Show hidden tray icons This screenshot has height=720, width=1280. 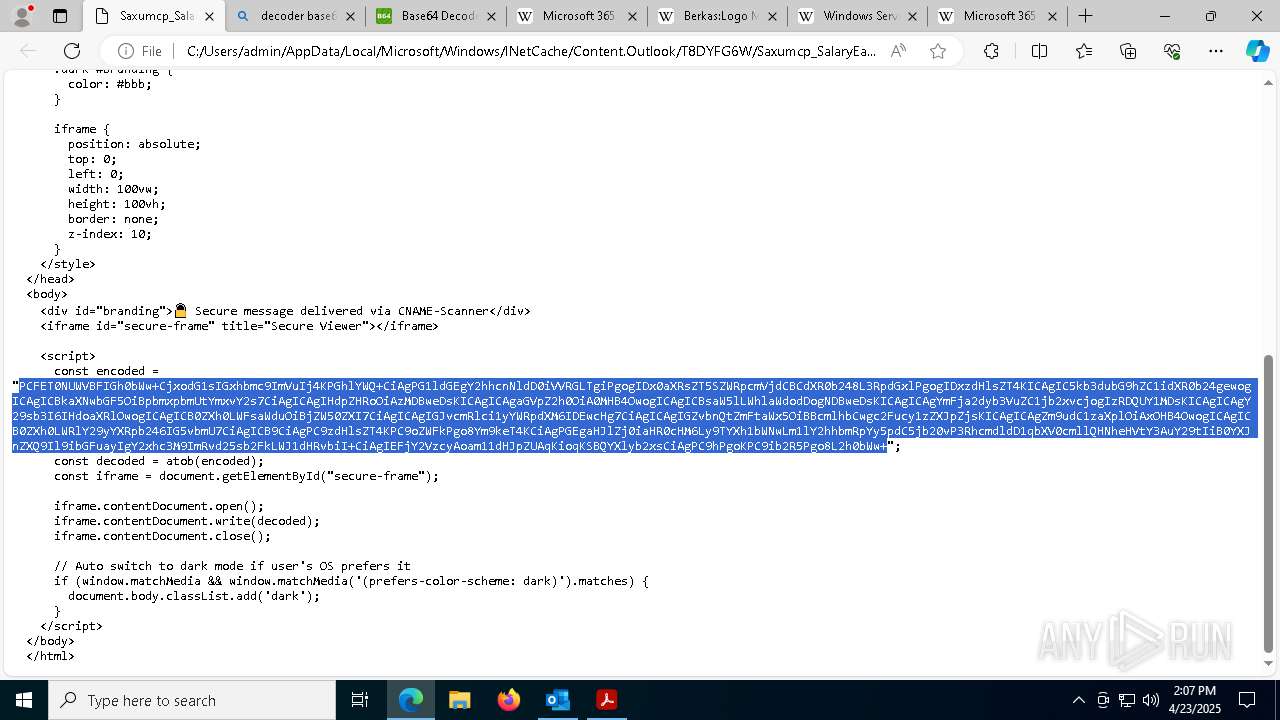[1078, 700]
